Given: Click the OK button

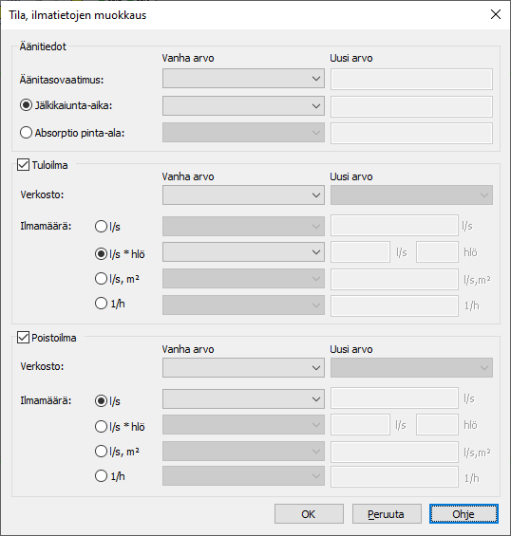Looking at the screenshot, I should coord(309,514).
